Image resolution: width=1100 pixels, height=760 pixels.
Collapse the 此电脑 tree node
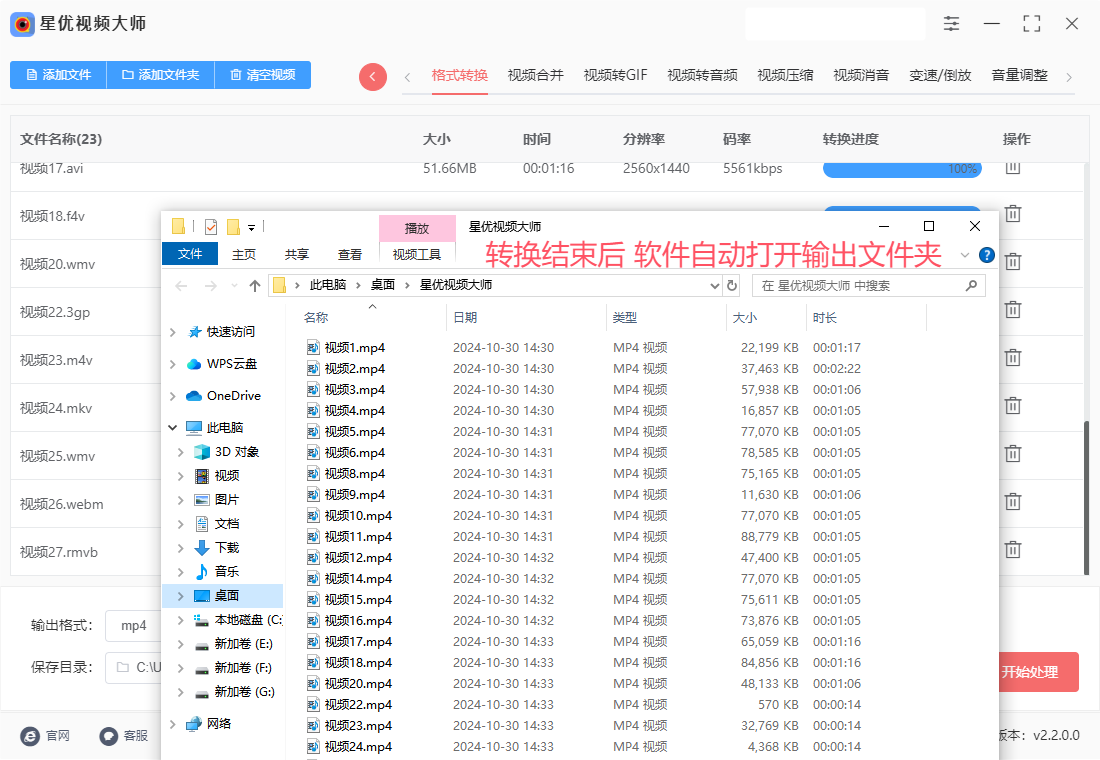coord(173,427)
